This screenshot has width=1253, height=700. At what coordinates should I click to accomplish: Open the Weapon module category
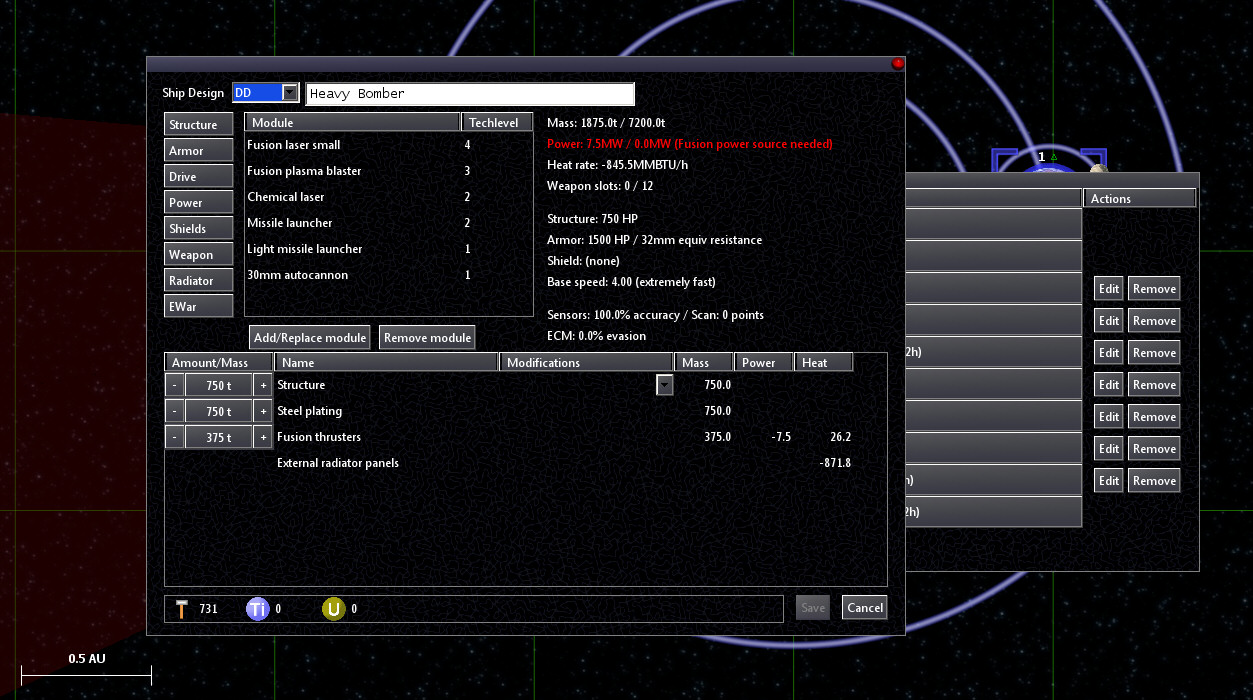(199, 255)
